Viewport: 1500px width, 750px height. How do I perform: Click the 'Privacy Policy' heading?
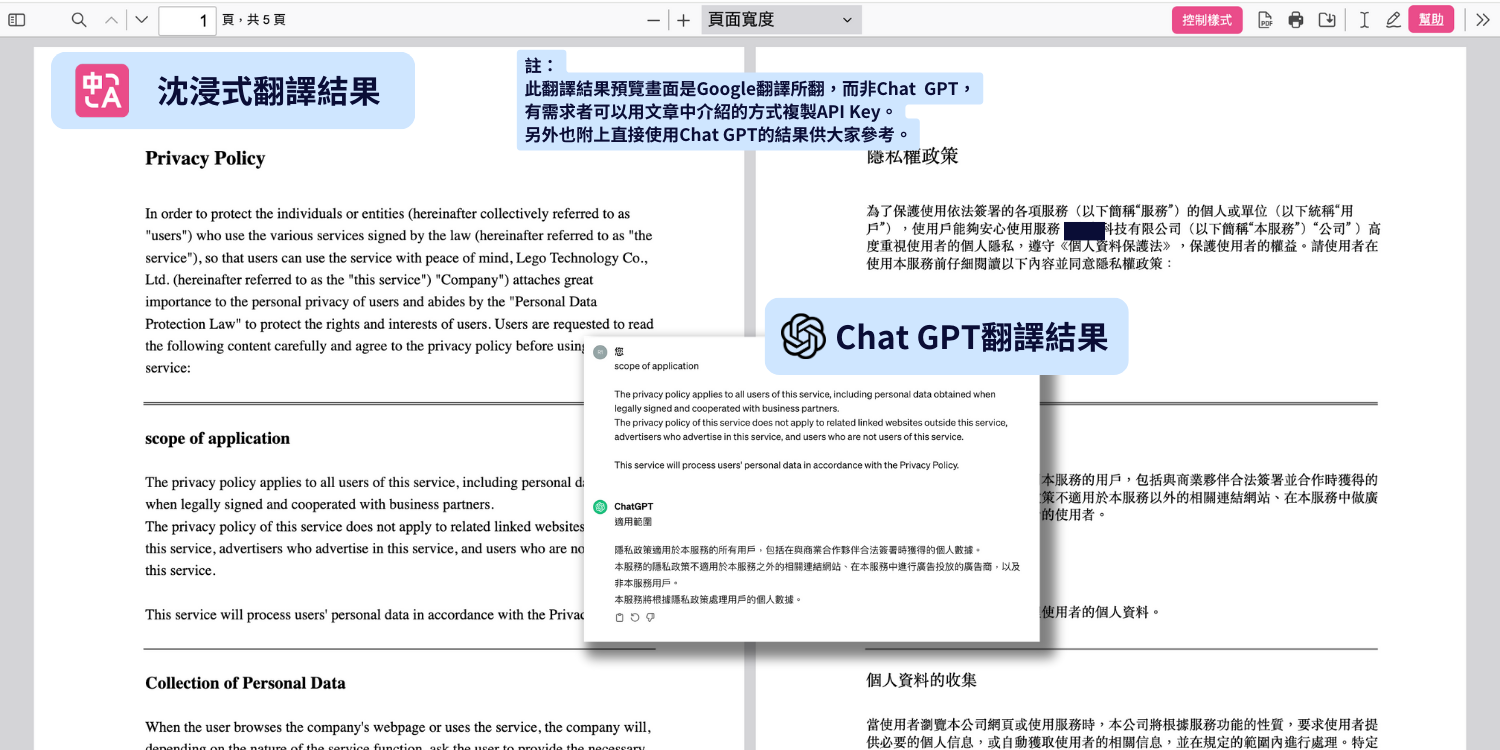205,158
